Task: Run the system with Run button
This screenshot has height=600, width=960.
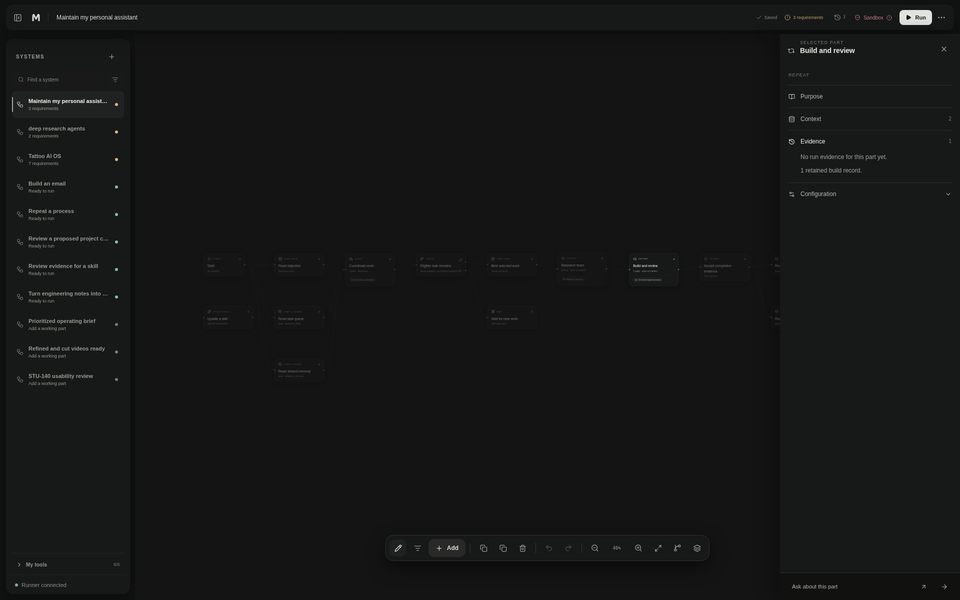Action: click(x=915, y=18)
